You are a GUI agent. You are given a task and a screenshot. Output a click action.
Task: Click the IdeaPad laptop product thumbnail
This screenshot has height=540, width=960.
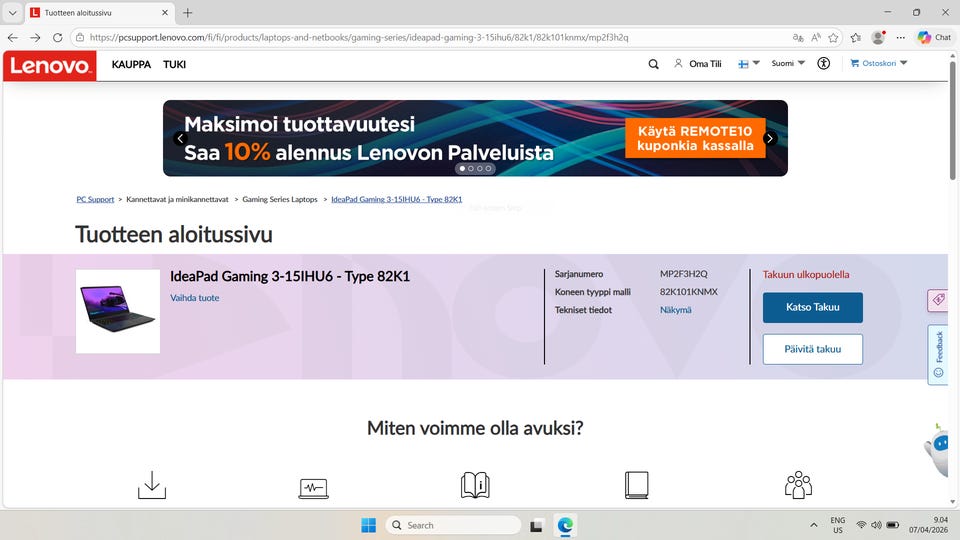[118, 311]
